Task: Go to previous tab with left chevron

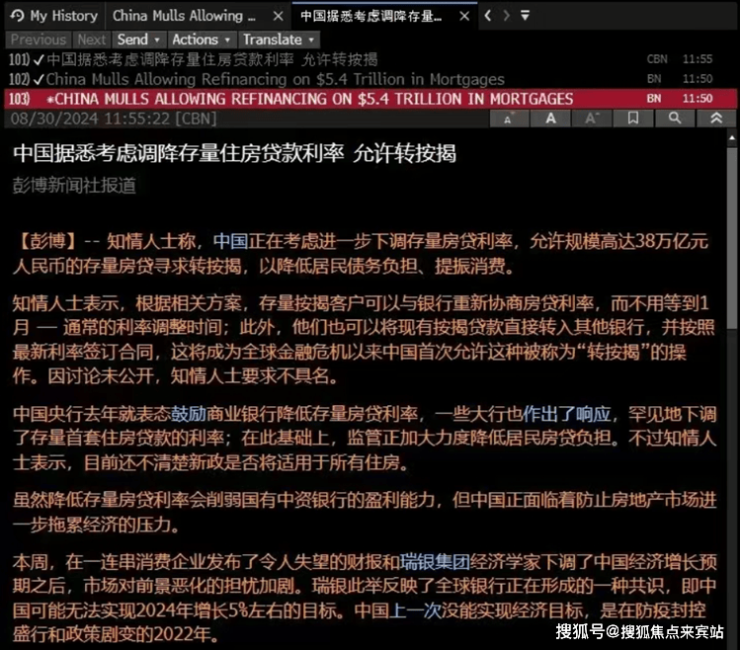Action: pos(488,16)
